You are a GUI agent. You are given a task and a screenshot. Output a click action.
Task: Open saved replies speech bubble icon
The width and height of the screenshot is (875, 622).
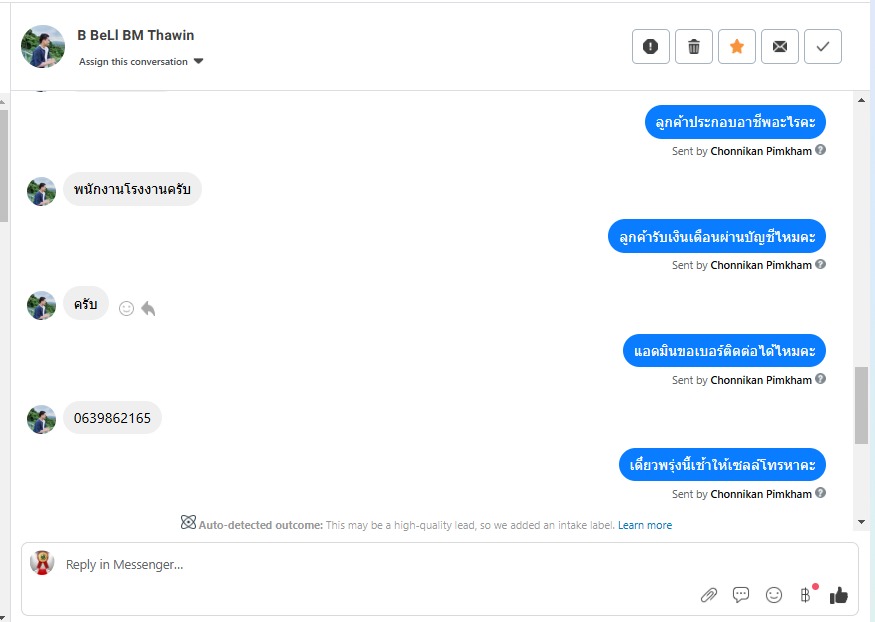[741, 595]
